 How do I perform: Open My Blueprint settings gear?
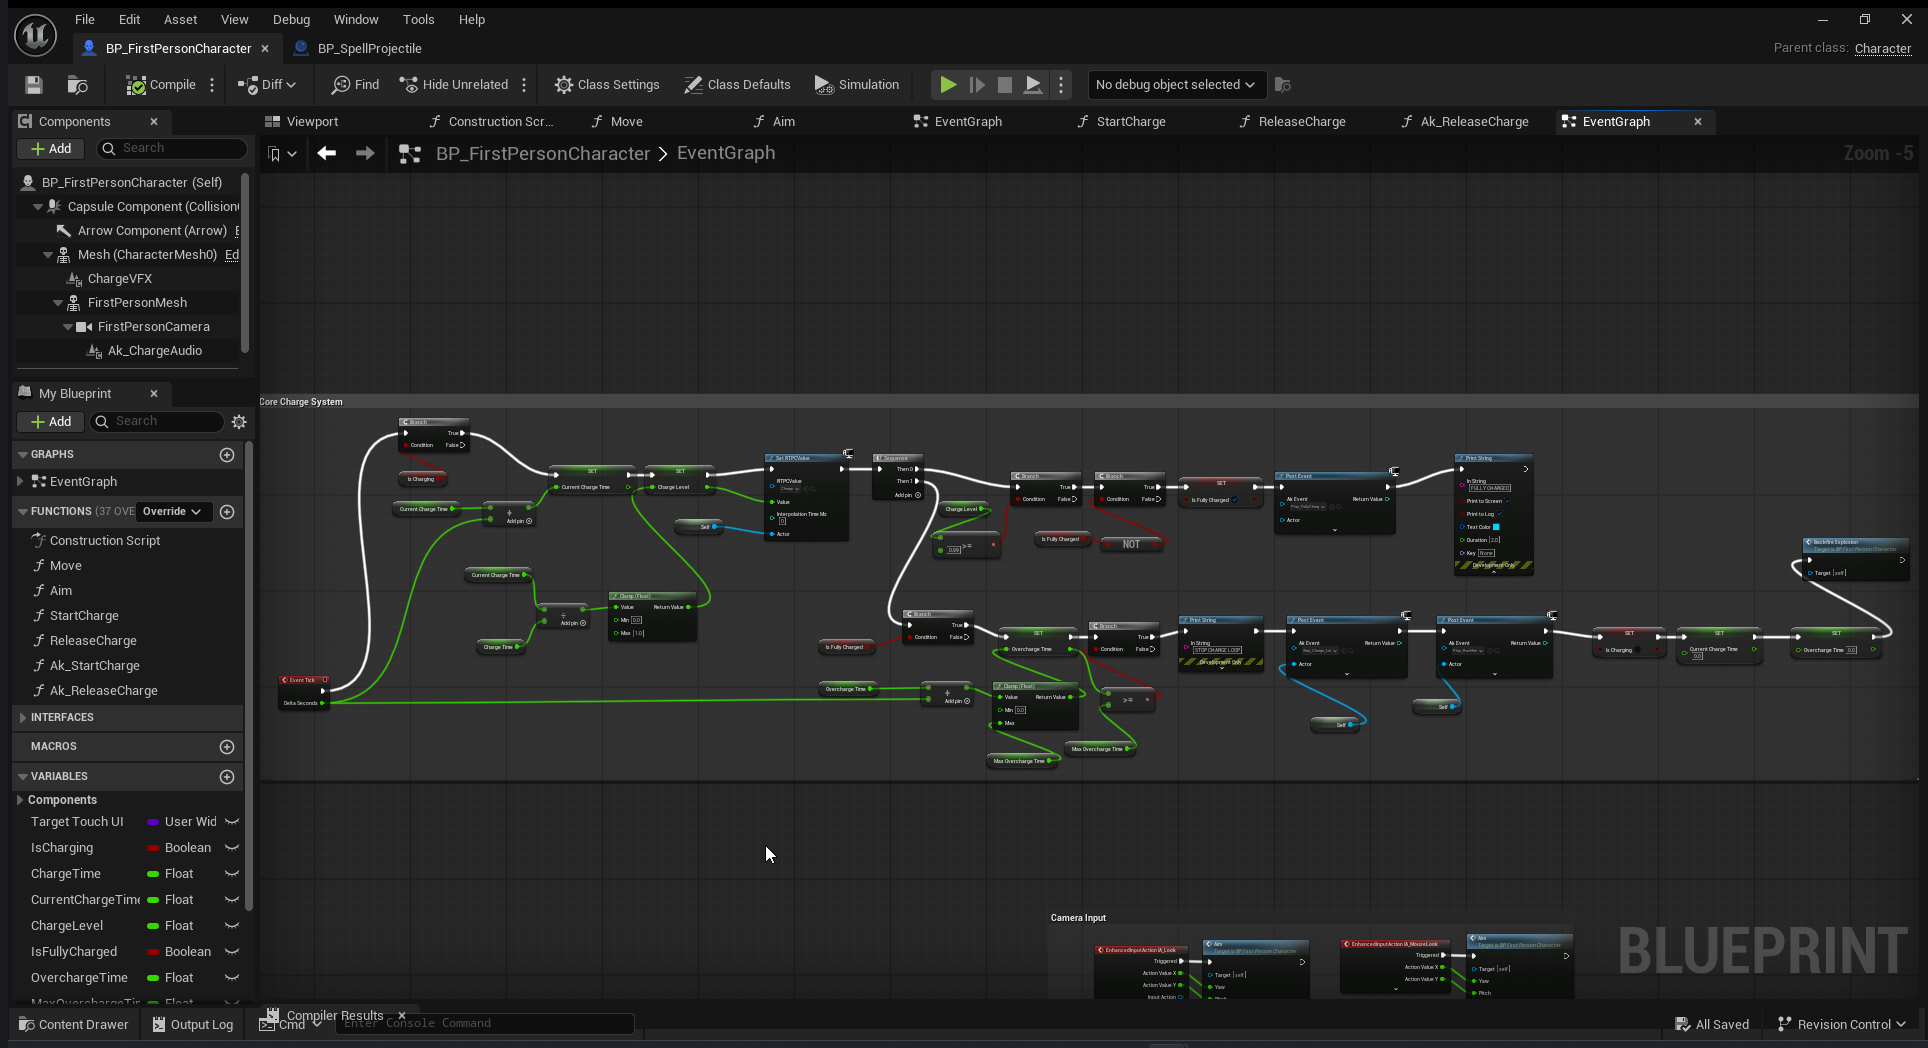(239, 421)
